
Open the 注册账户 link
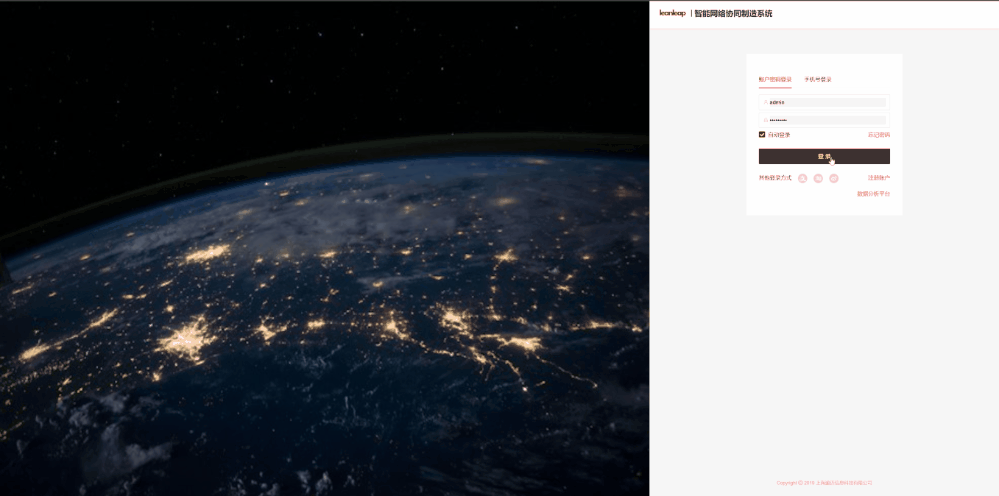coord(879,178)
